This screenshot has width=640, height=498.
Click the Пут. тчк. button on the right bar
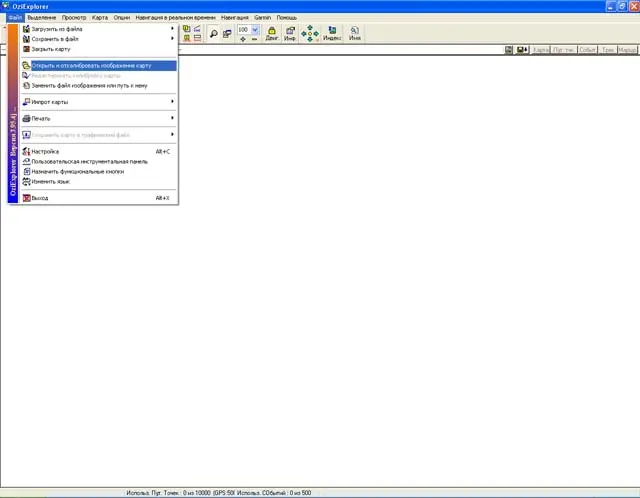pyautogui.click(x=564, y=50)
